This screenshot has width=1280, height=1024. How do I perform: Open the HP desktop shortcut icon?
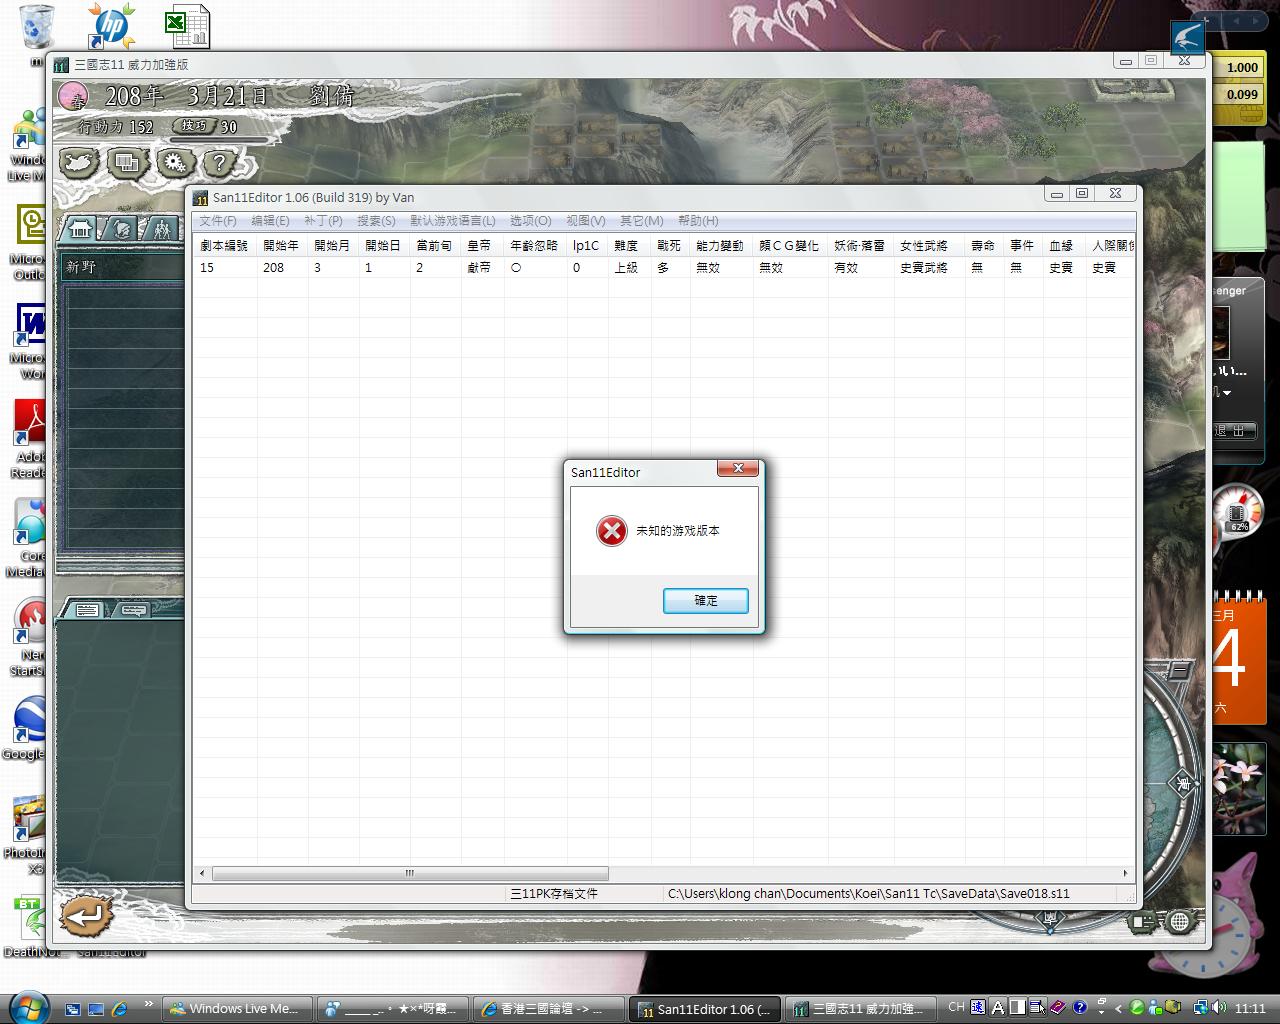click(110, 26)
